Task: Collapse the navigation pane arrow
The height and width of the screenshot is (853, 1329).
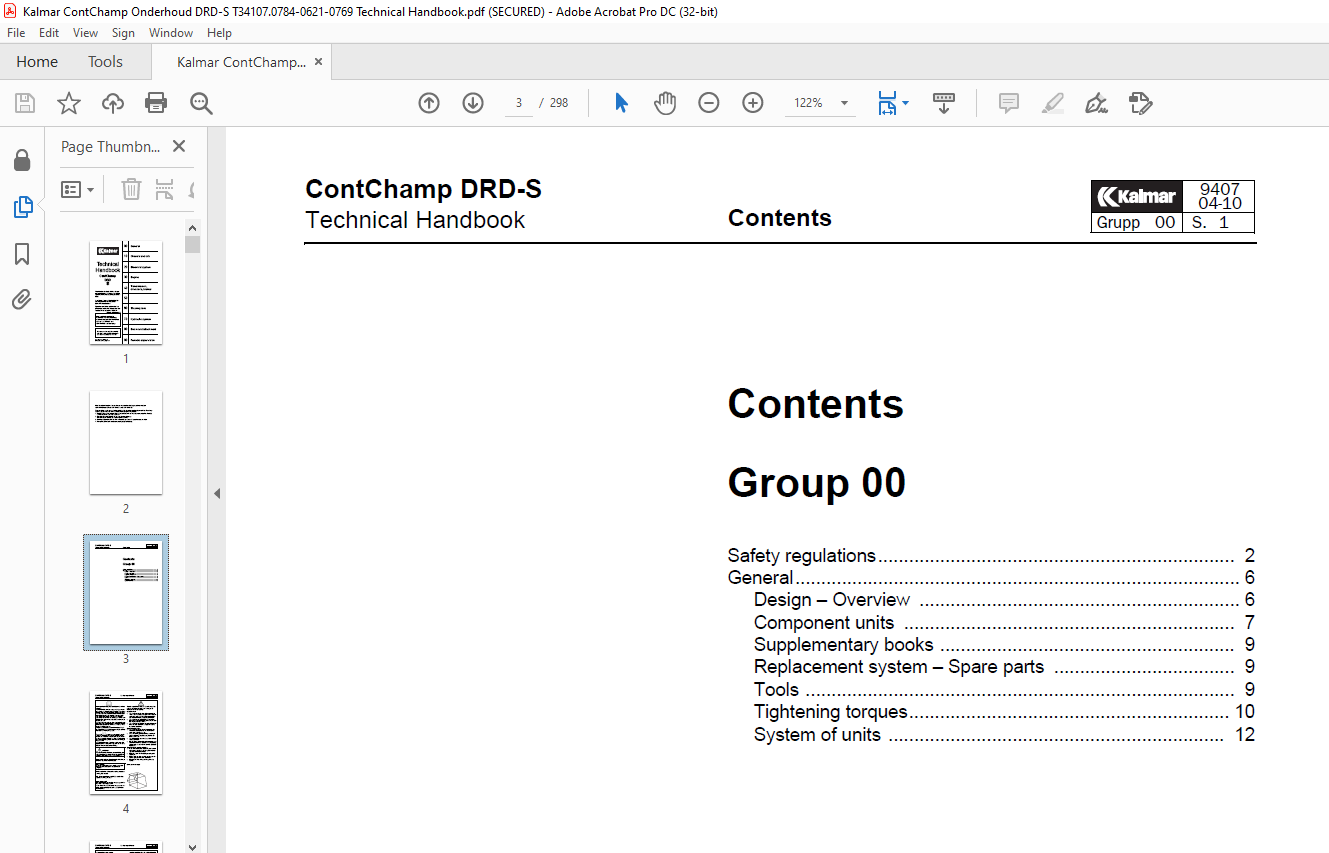Action: [216, 493]
